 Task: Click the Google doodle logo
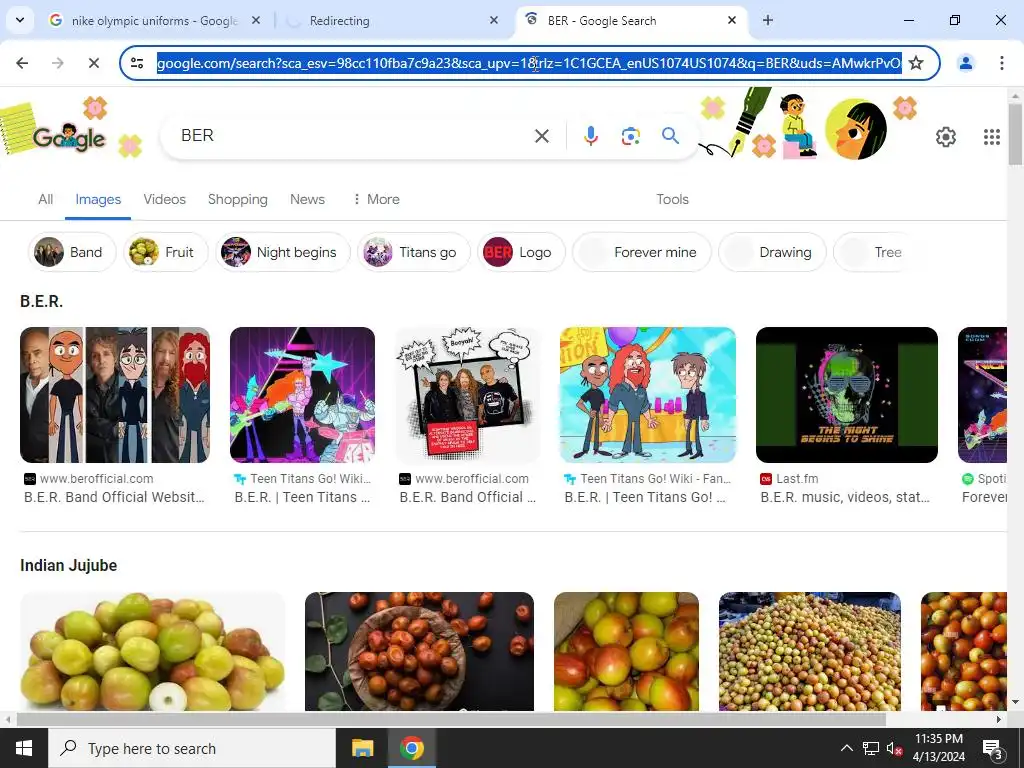[69, 137]
